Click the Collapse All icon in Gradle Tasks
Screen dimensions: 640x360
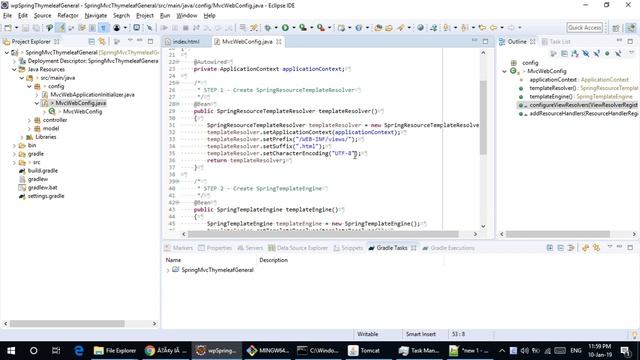pos(560,248)
